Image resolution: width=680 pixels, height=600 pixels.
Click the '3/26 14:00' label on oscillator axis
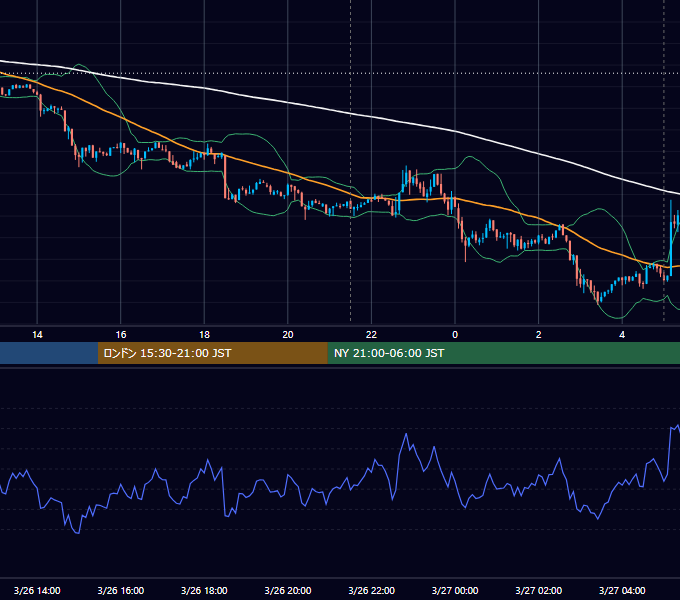click(37, 590)
